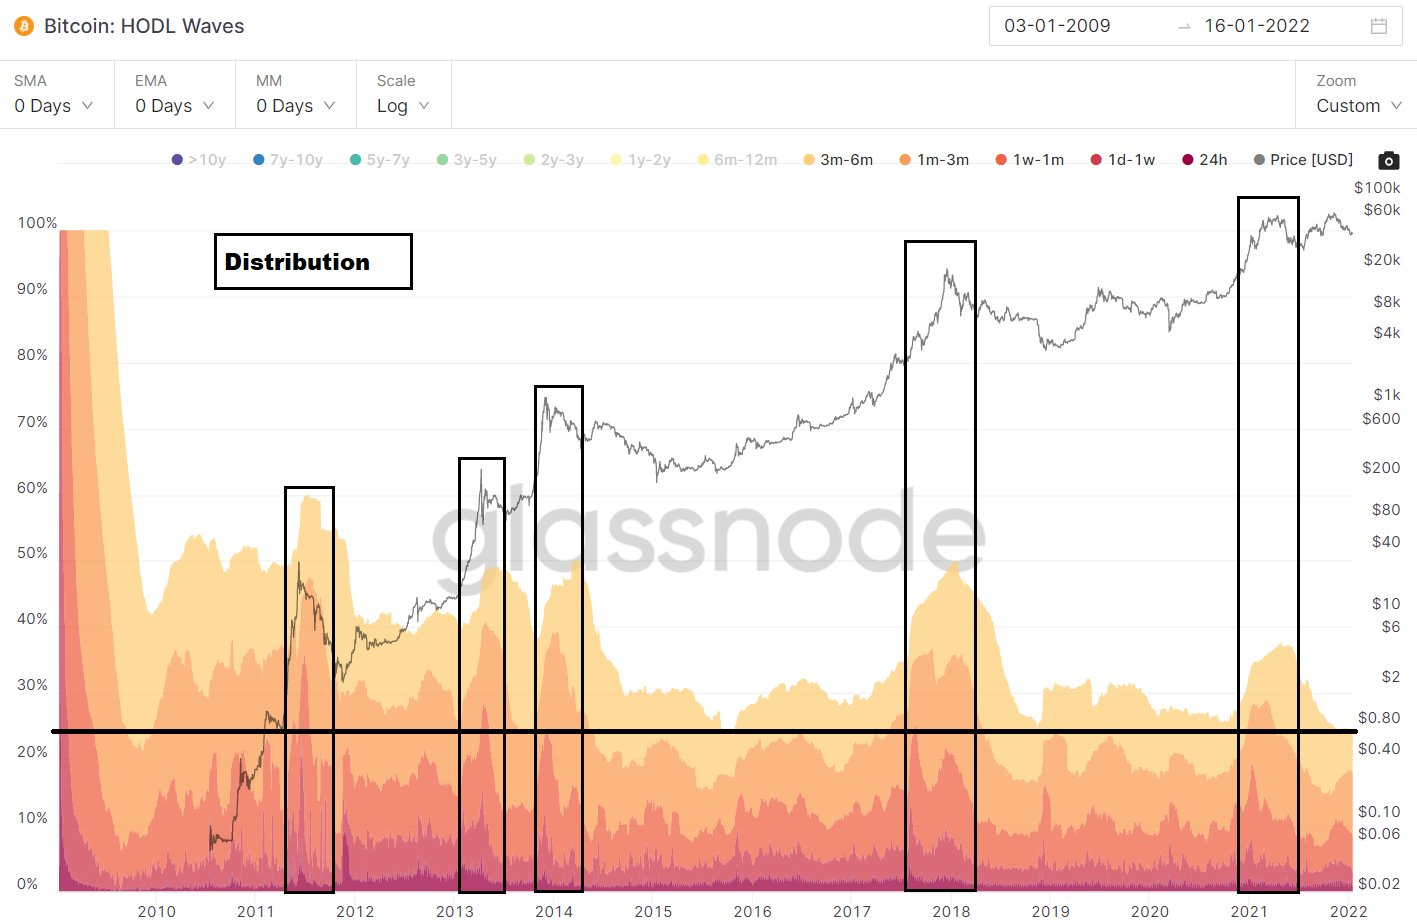Toggle the 1w-1m legend series
The image size is (1417, 923).
pos(1029,160)
